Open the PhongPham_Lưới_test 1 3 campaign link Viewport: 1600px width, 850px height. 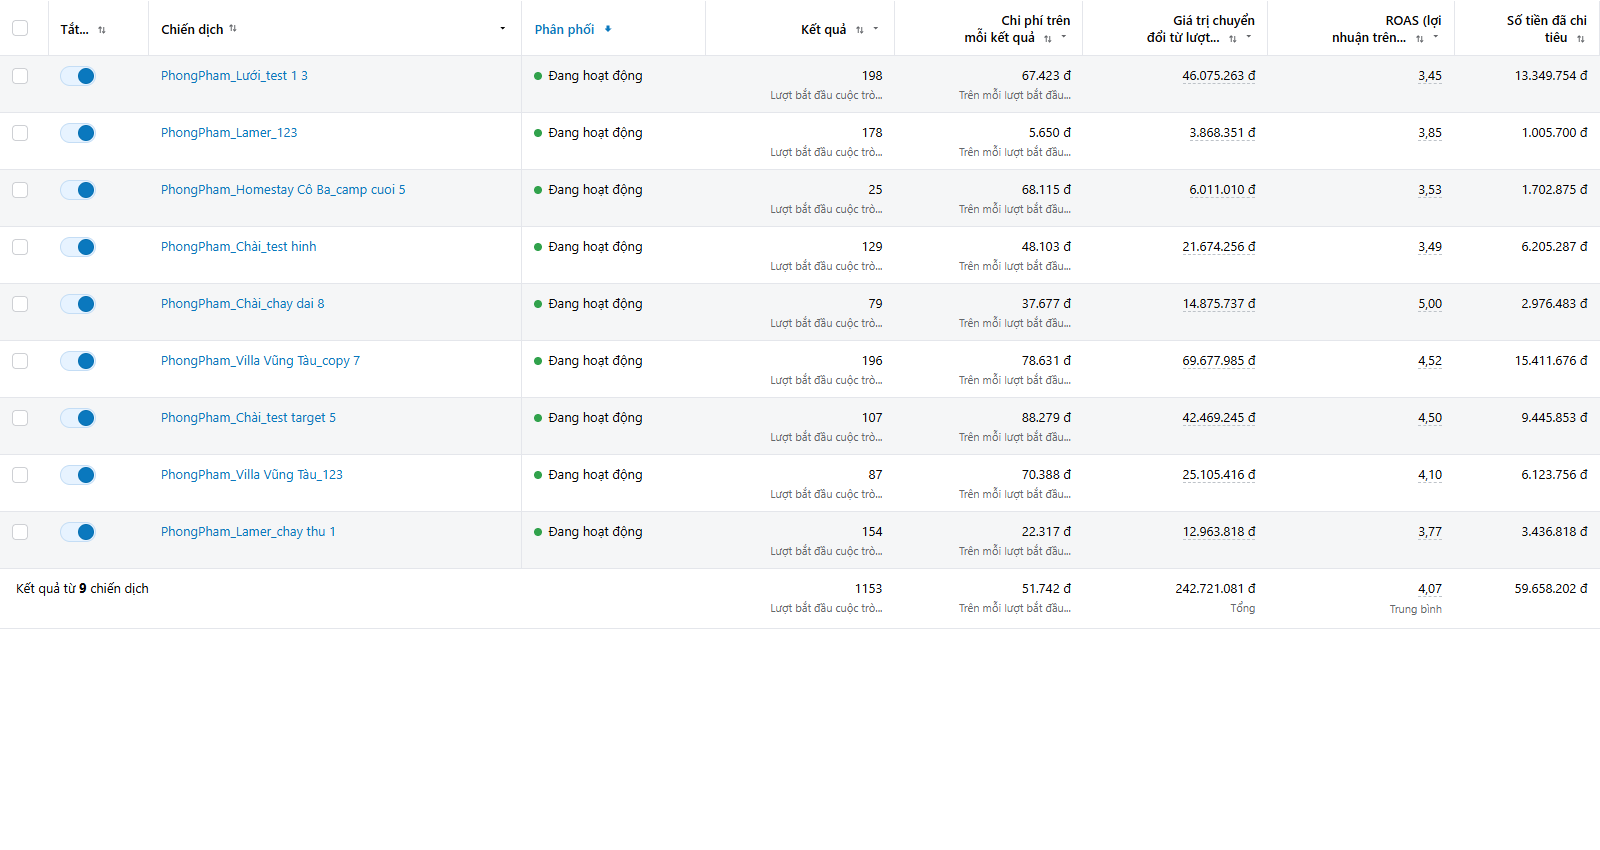click(x=234, y=76)
